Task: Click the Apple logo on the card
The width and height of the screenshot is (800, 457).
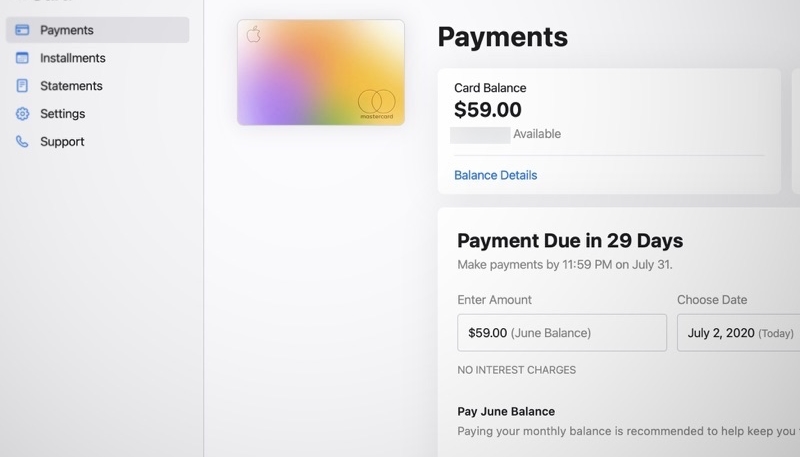Action: 253,35
